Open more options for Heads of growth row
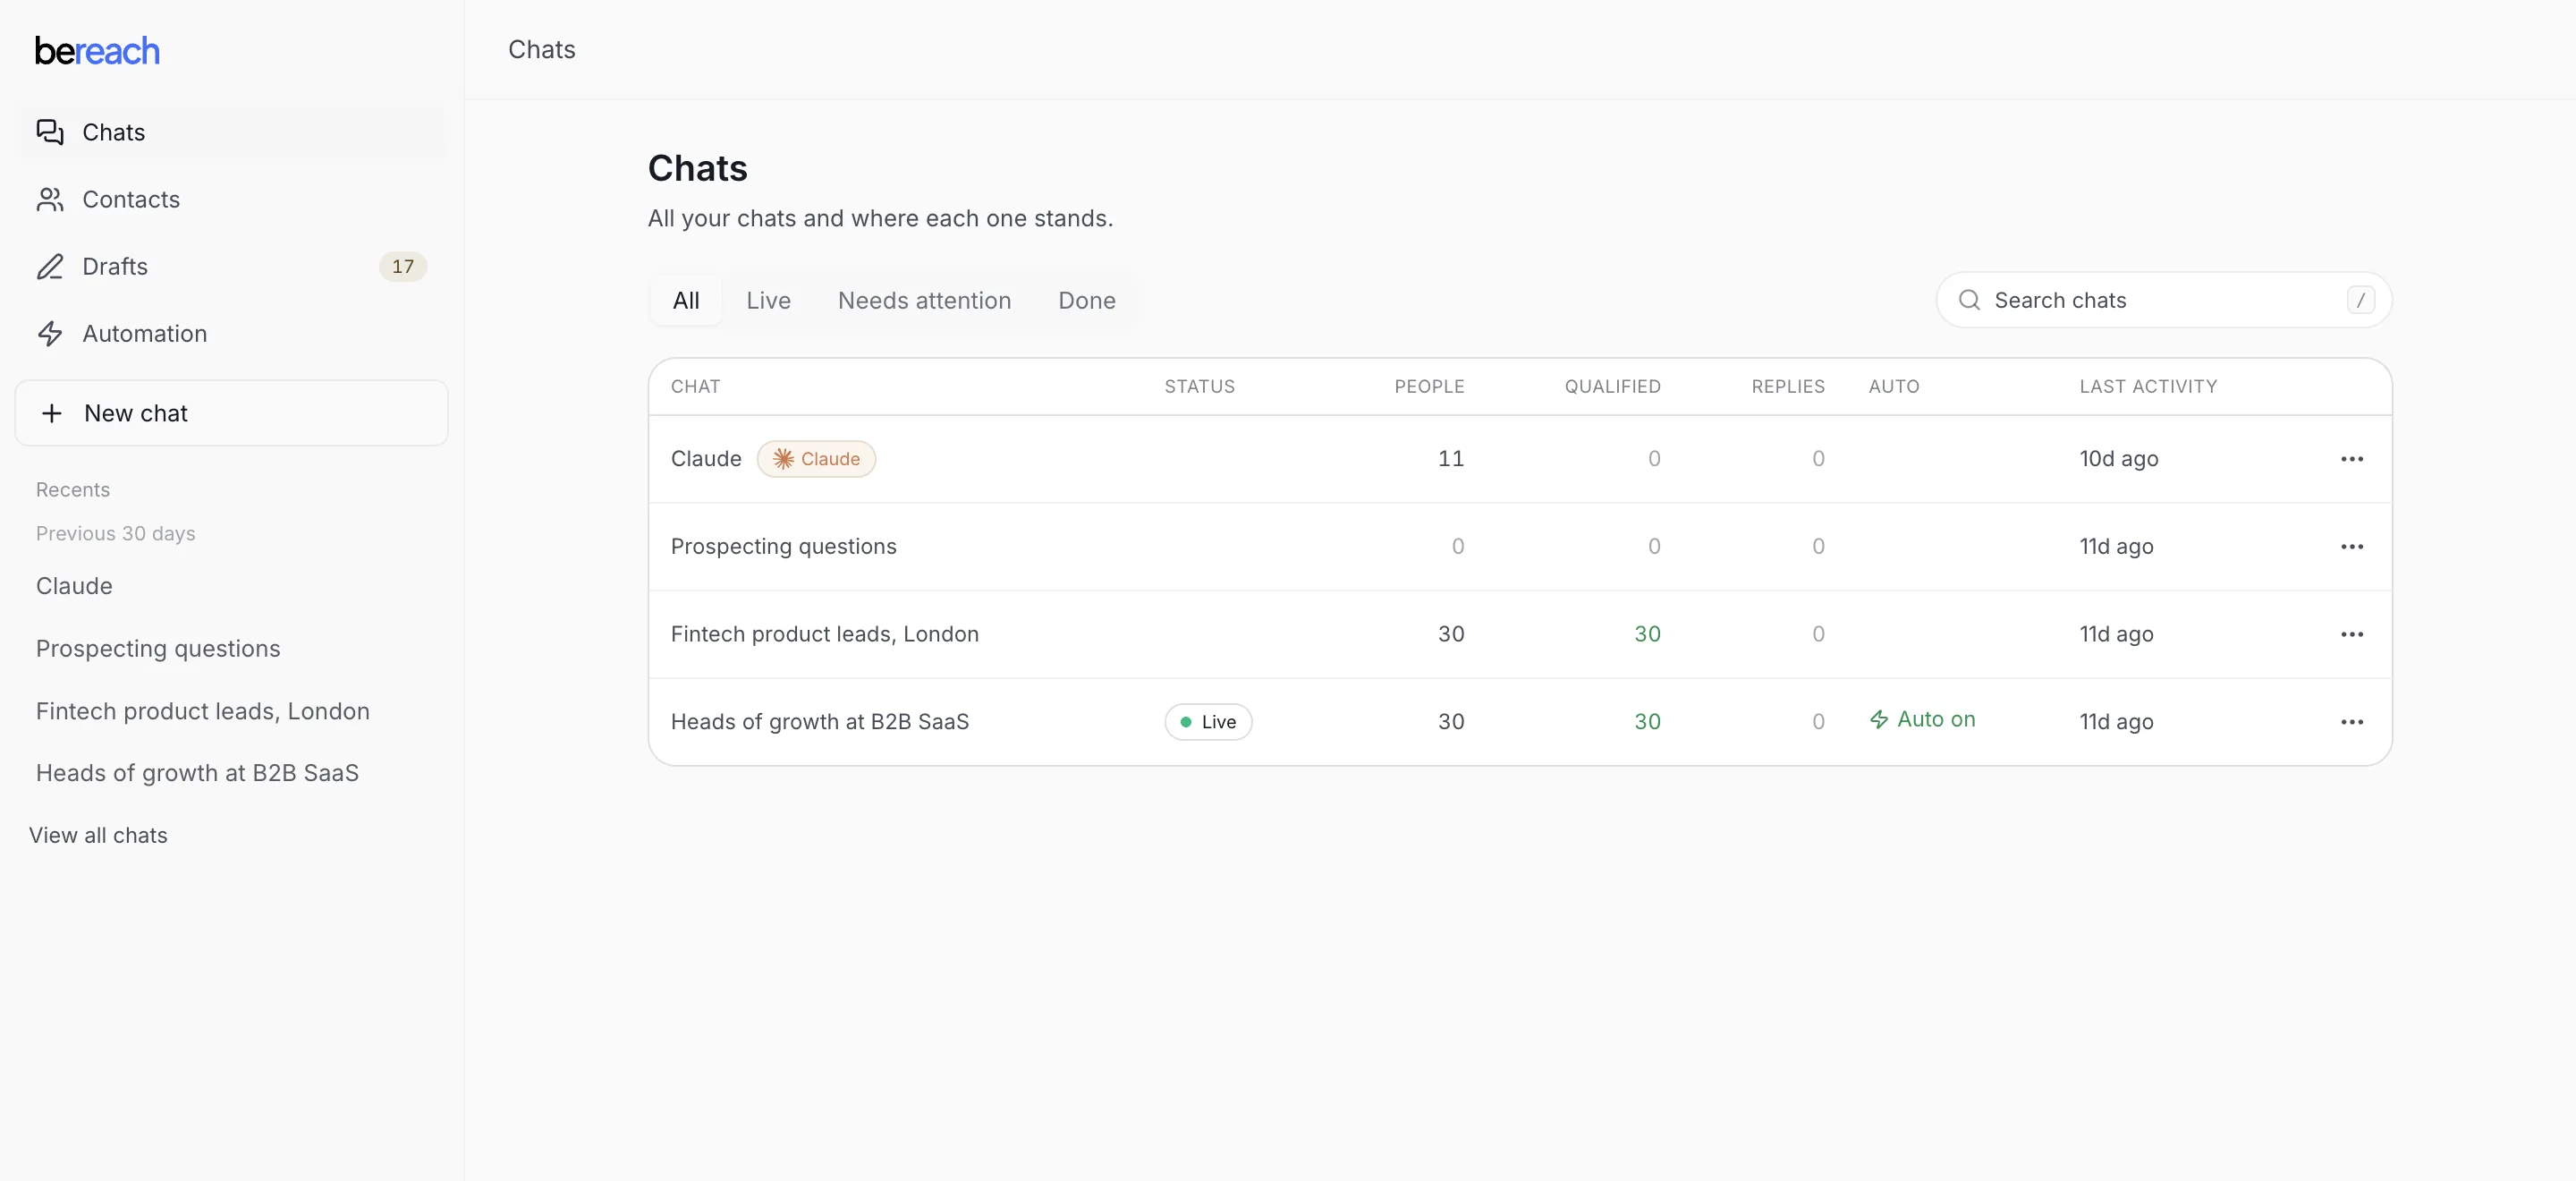Viewport: 2576px width, 1181px height. pyautogui.click(x=2351, y=722)
